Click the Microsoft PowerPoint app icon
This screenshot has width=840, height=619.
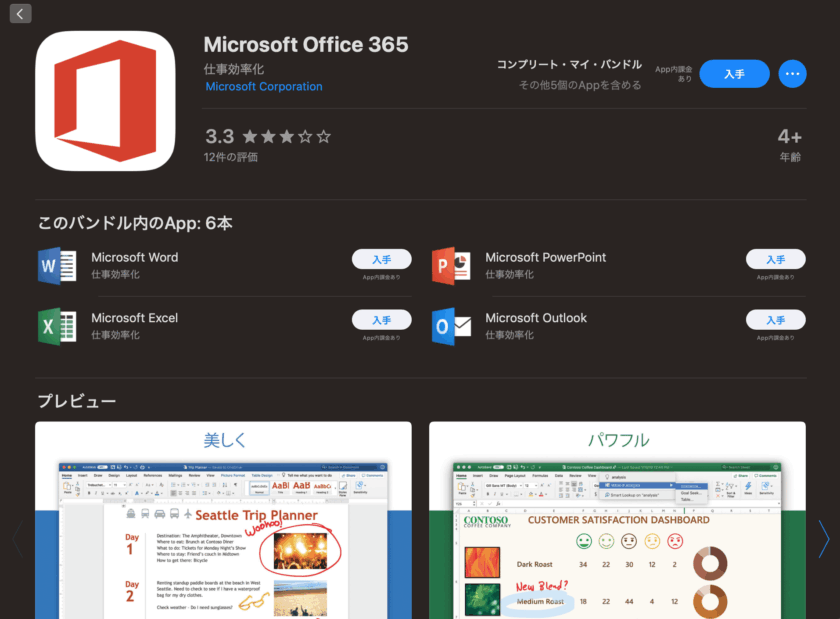coord(451,265)
